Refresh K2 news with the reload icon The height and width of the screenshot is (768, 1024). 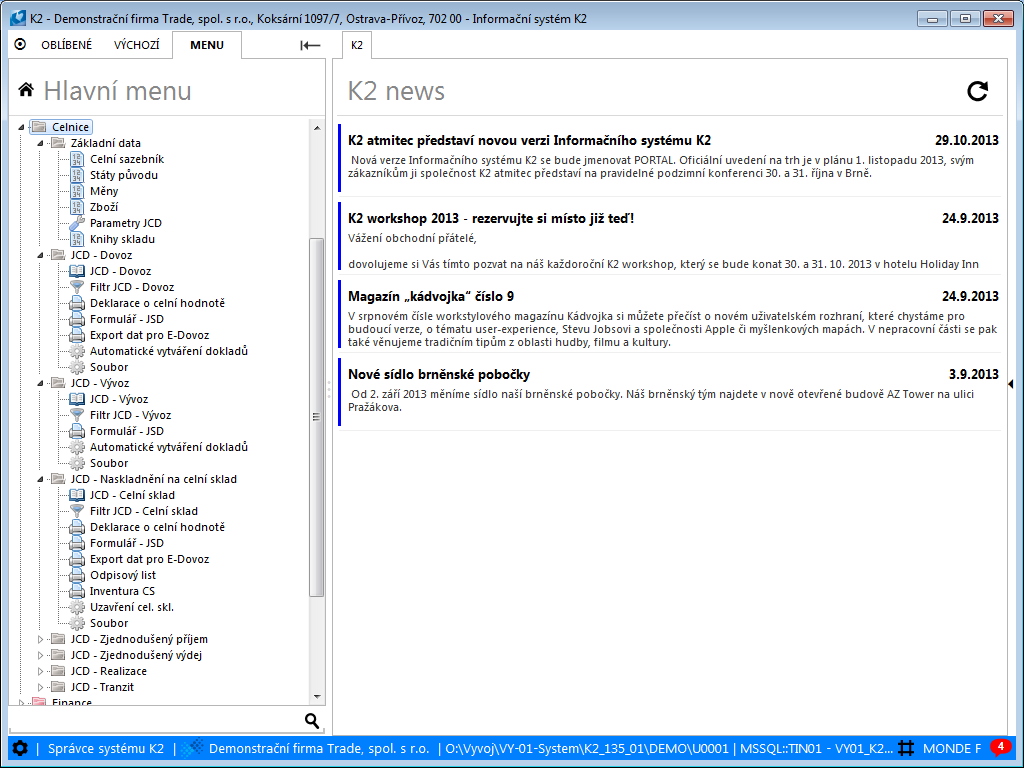[977, 91]
